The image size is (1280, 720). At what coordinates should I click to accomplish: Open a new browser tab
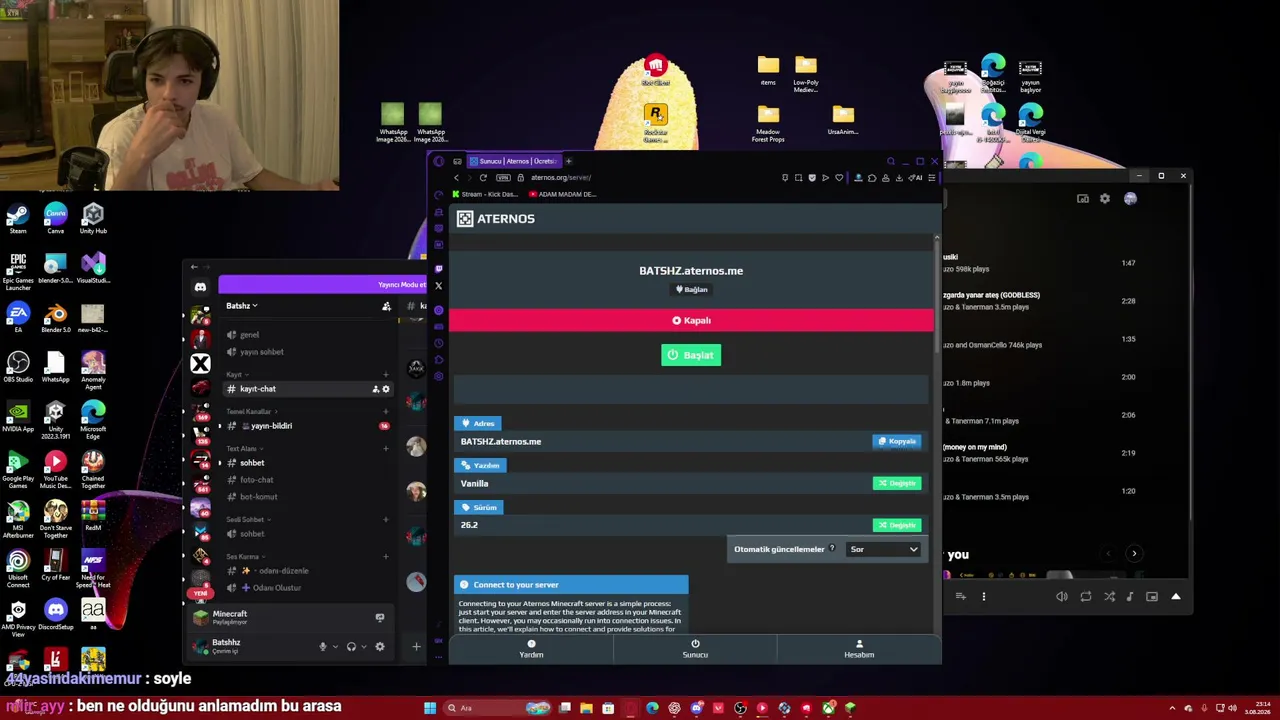[568, 161]
